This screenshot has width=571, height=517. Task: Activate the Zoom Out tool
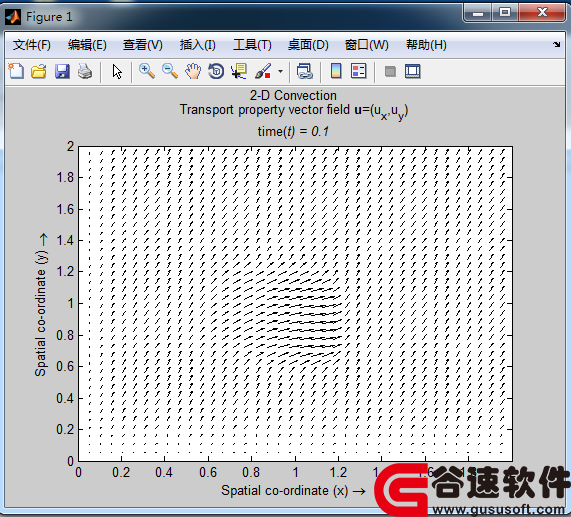pos(170,71)
